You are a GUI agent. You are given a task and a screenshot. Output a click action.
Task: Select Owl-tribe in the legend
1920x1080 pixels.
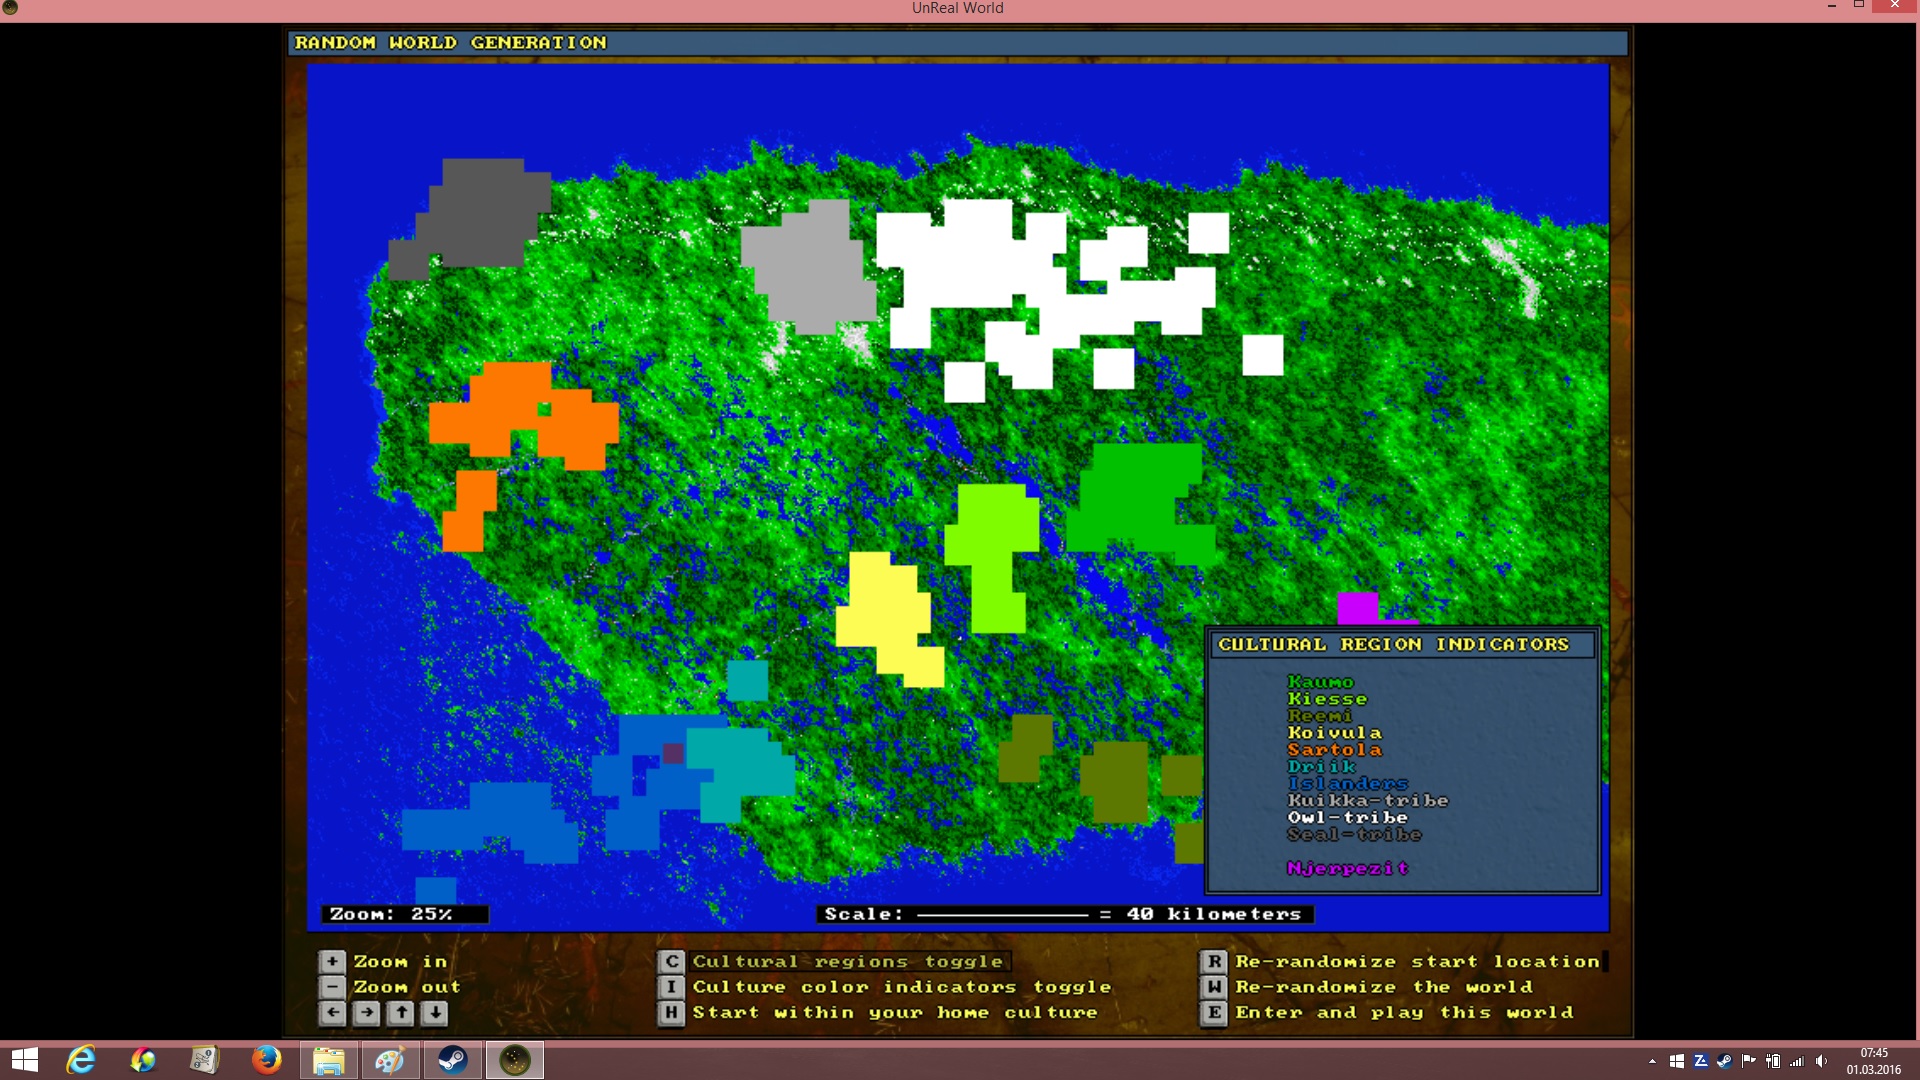[x=1347, y=818]
